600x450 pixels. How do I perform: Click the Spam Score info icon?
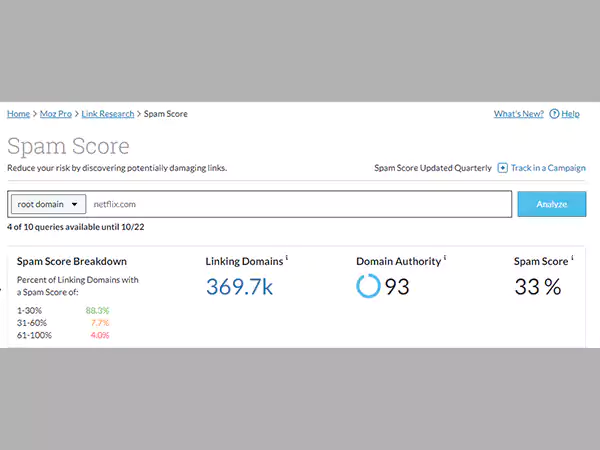coord(572,258)
